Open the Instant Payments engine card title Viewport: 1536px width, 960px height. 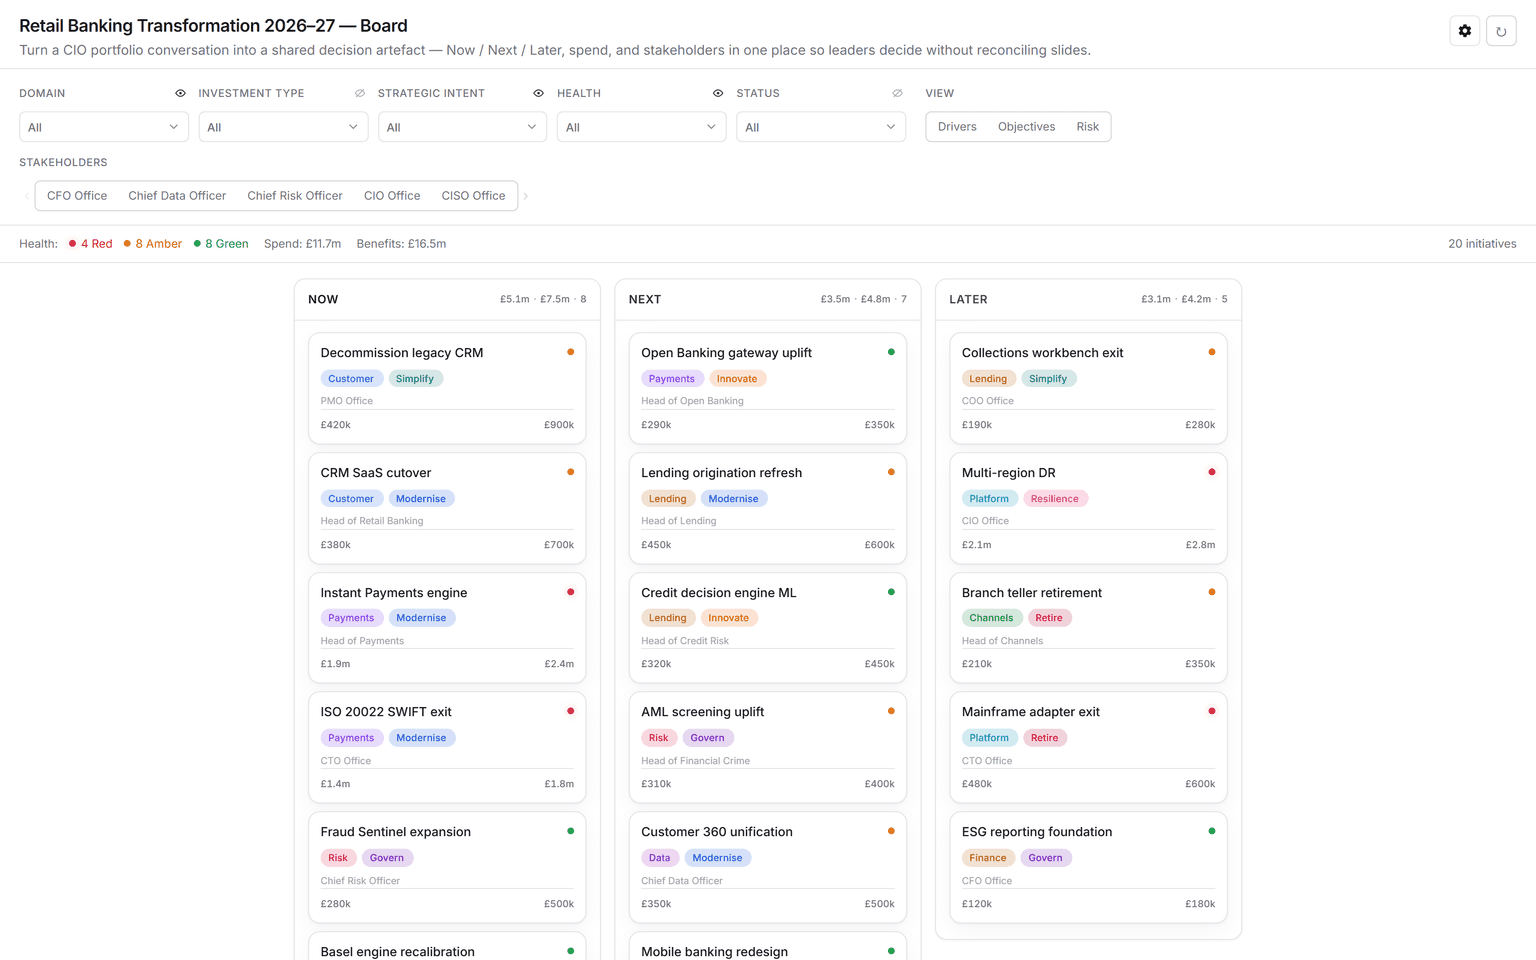point(394,593)
